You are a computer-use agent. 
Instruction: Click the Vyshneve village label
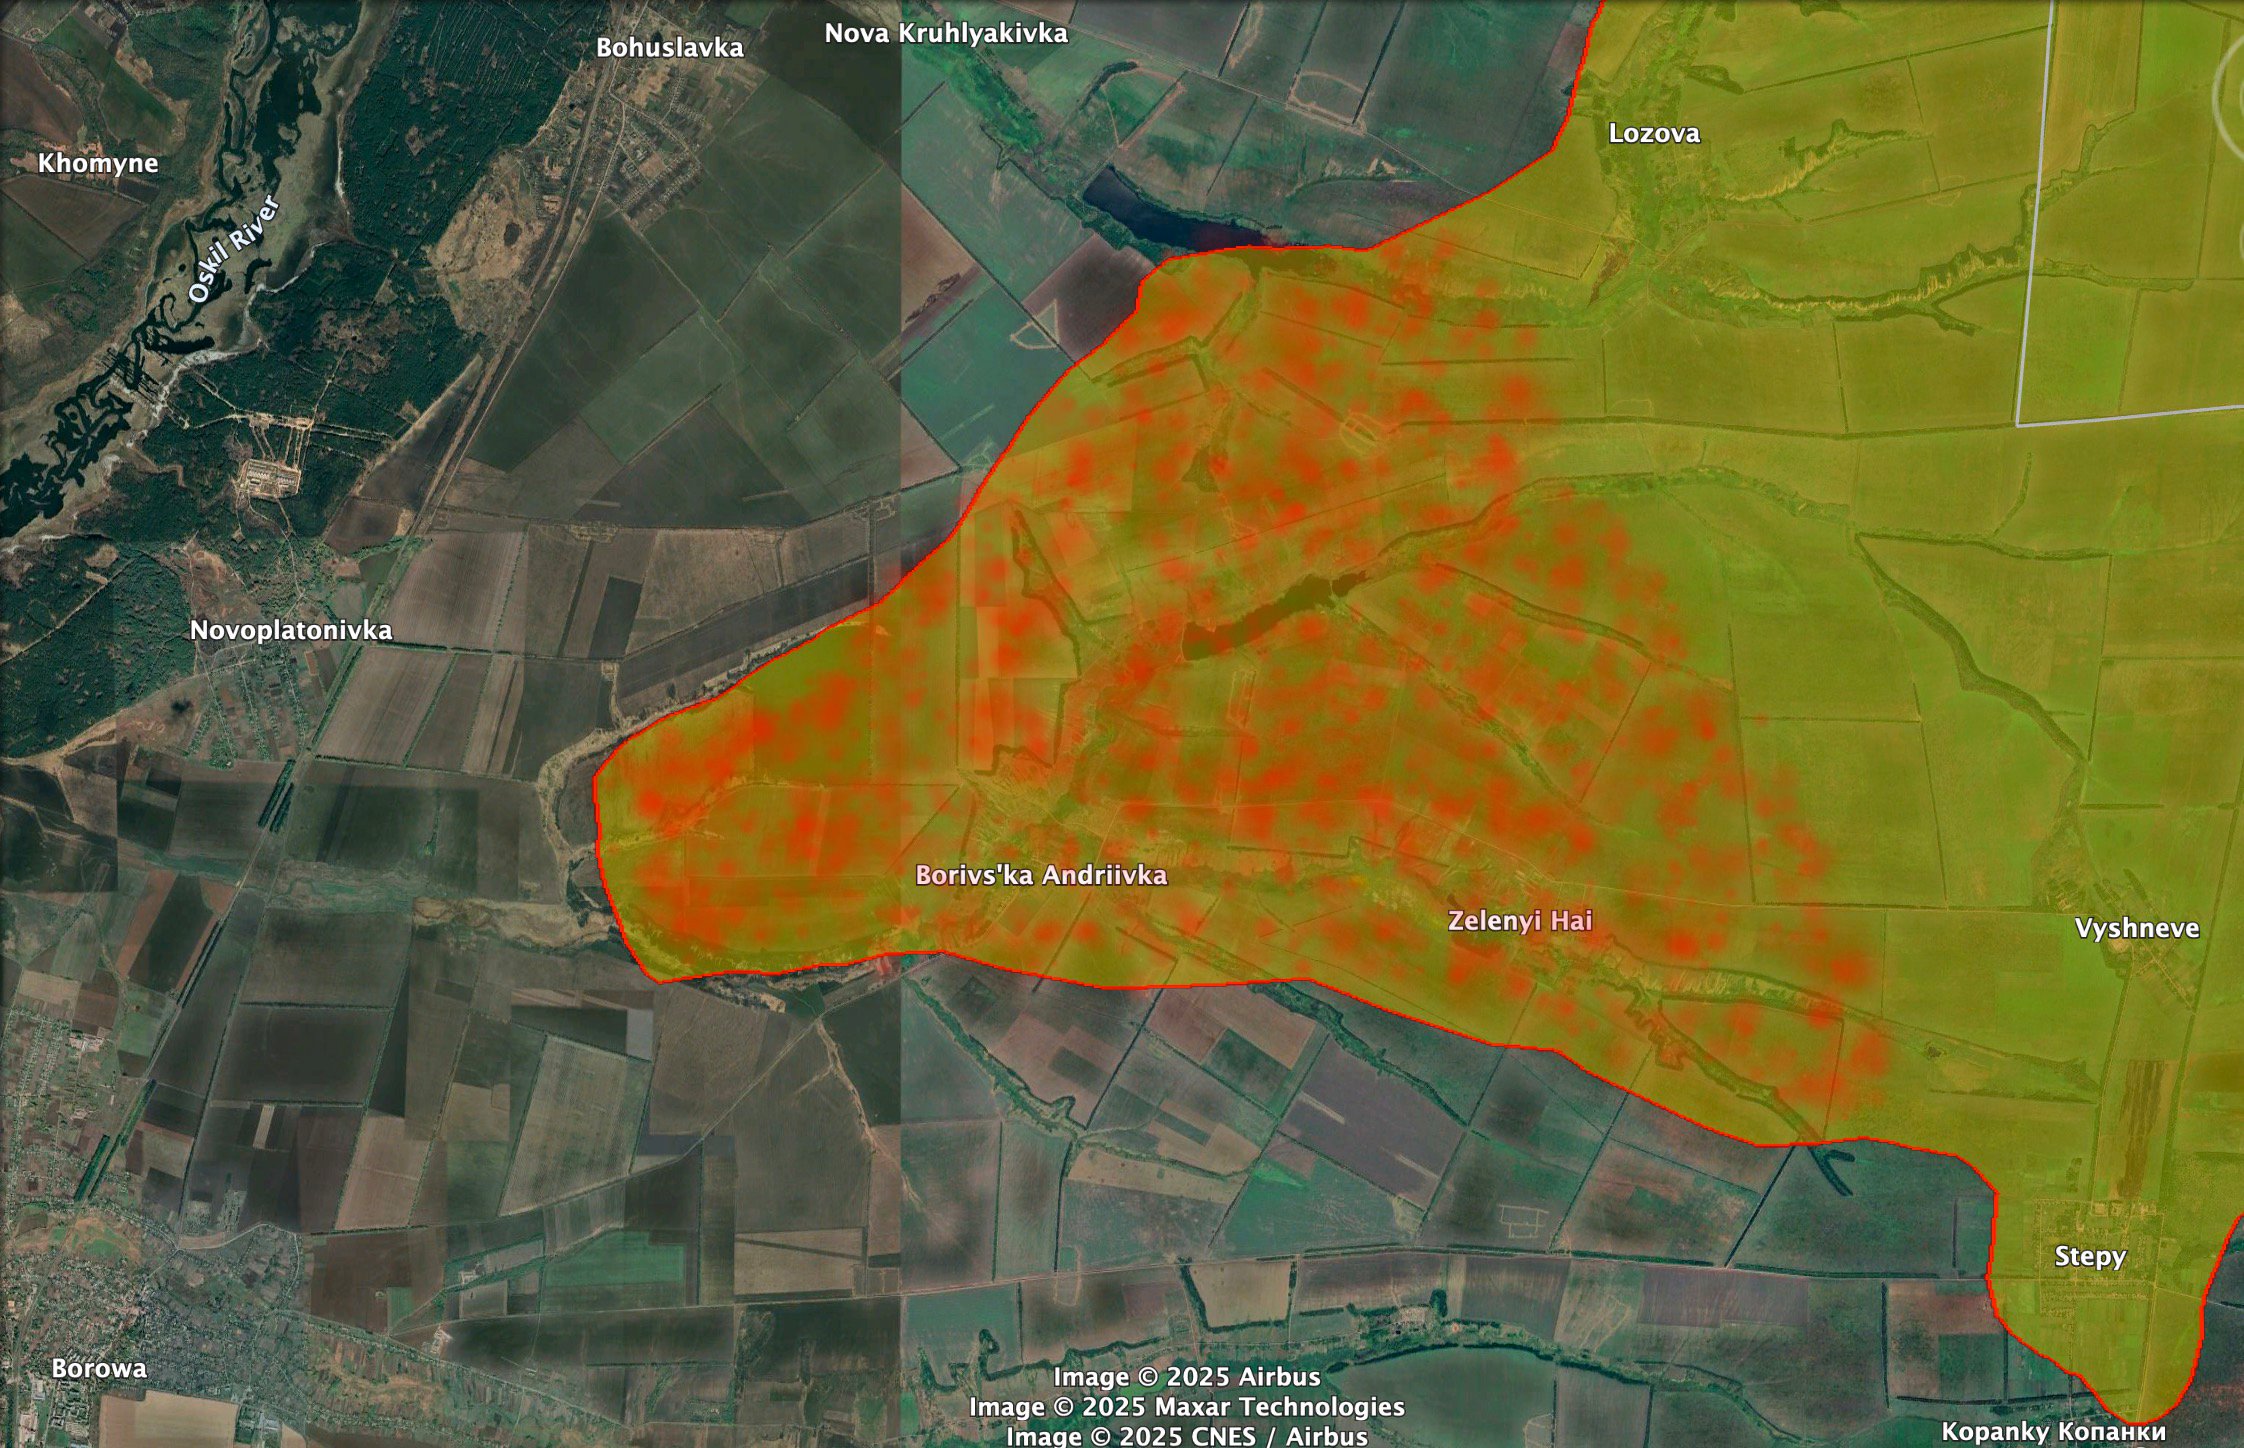coord(2136,928)
